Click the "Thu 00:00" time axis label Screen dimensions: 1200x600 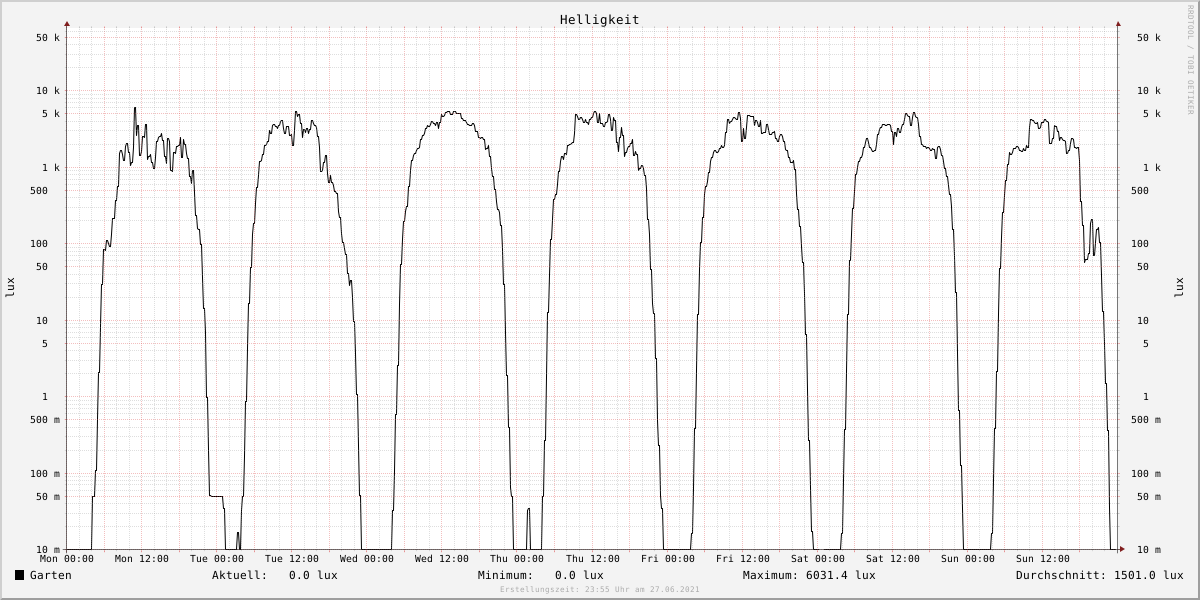517,559
